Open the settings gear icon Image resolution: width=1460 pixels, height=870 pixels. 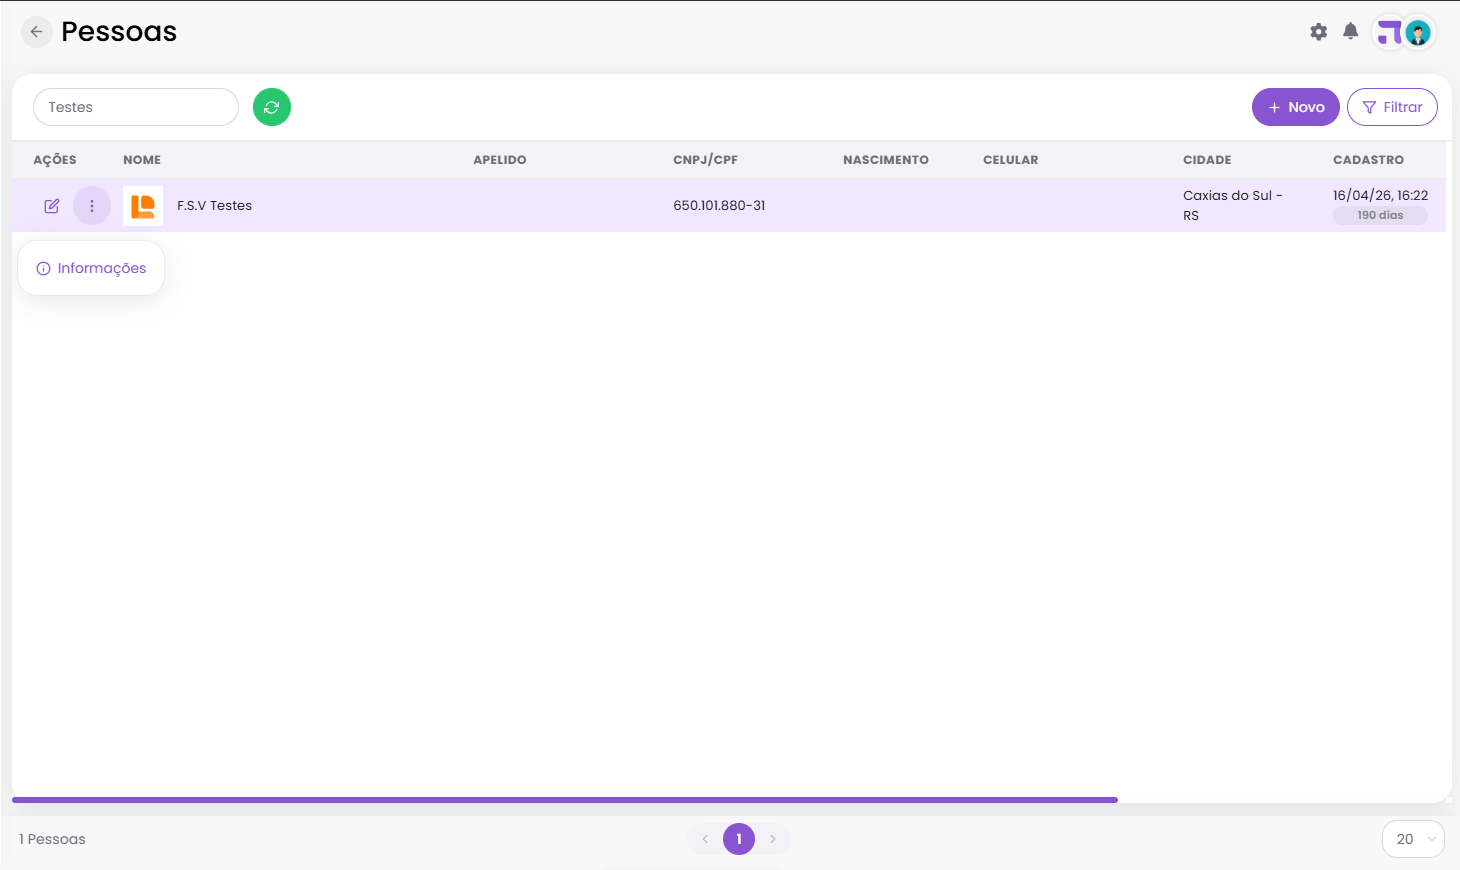[1319, 32]
